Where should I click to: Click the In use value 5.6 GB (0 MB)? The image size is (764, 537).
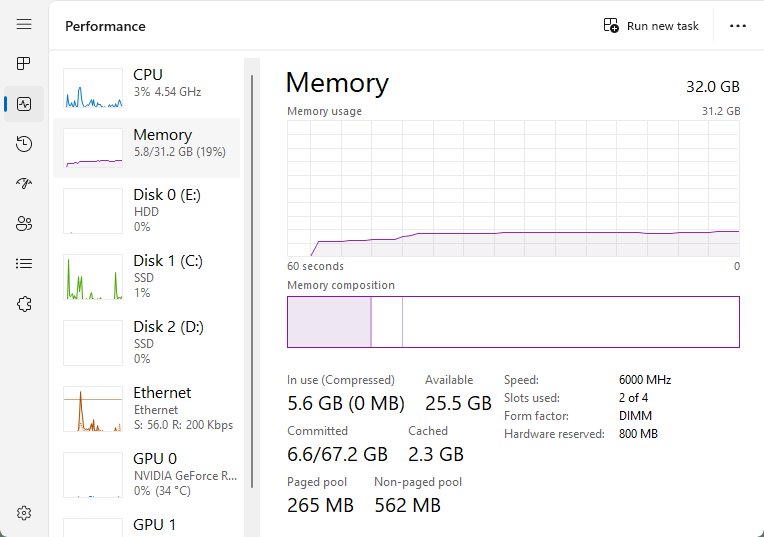pyautogui.click(x=346, y=403)
